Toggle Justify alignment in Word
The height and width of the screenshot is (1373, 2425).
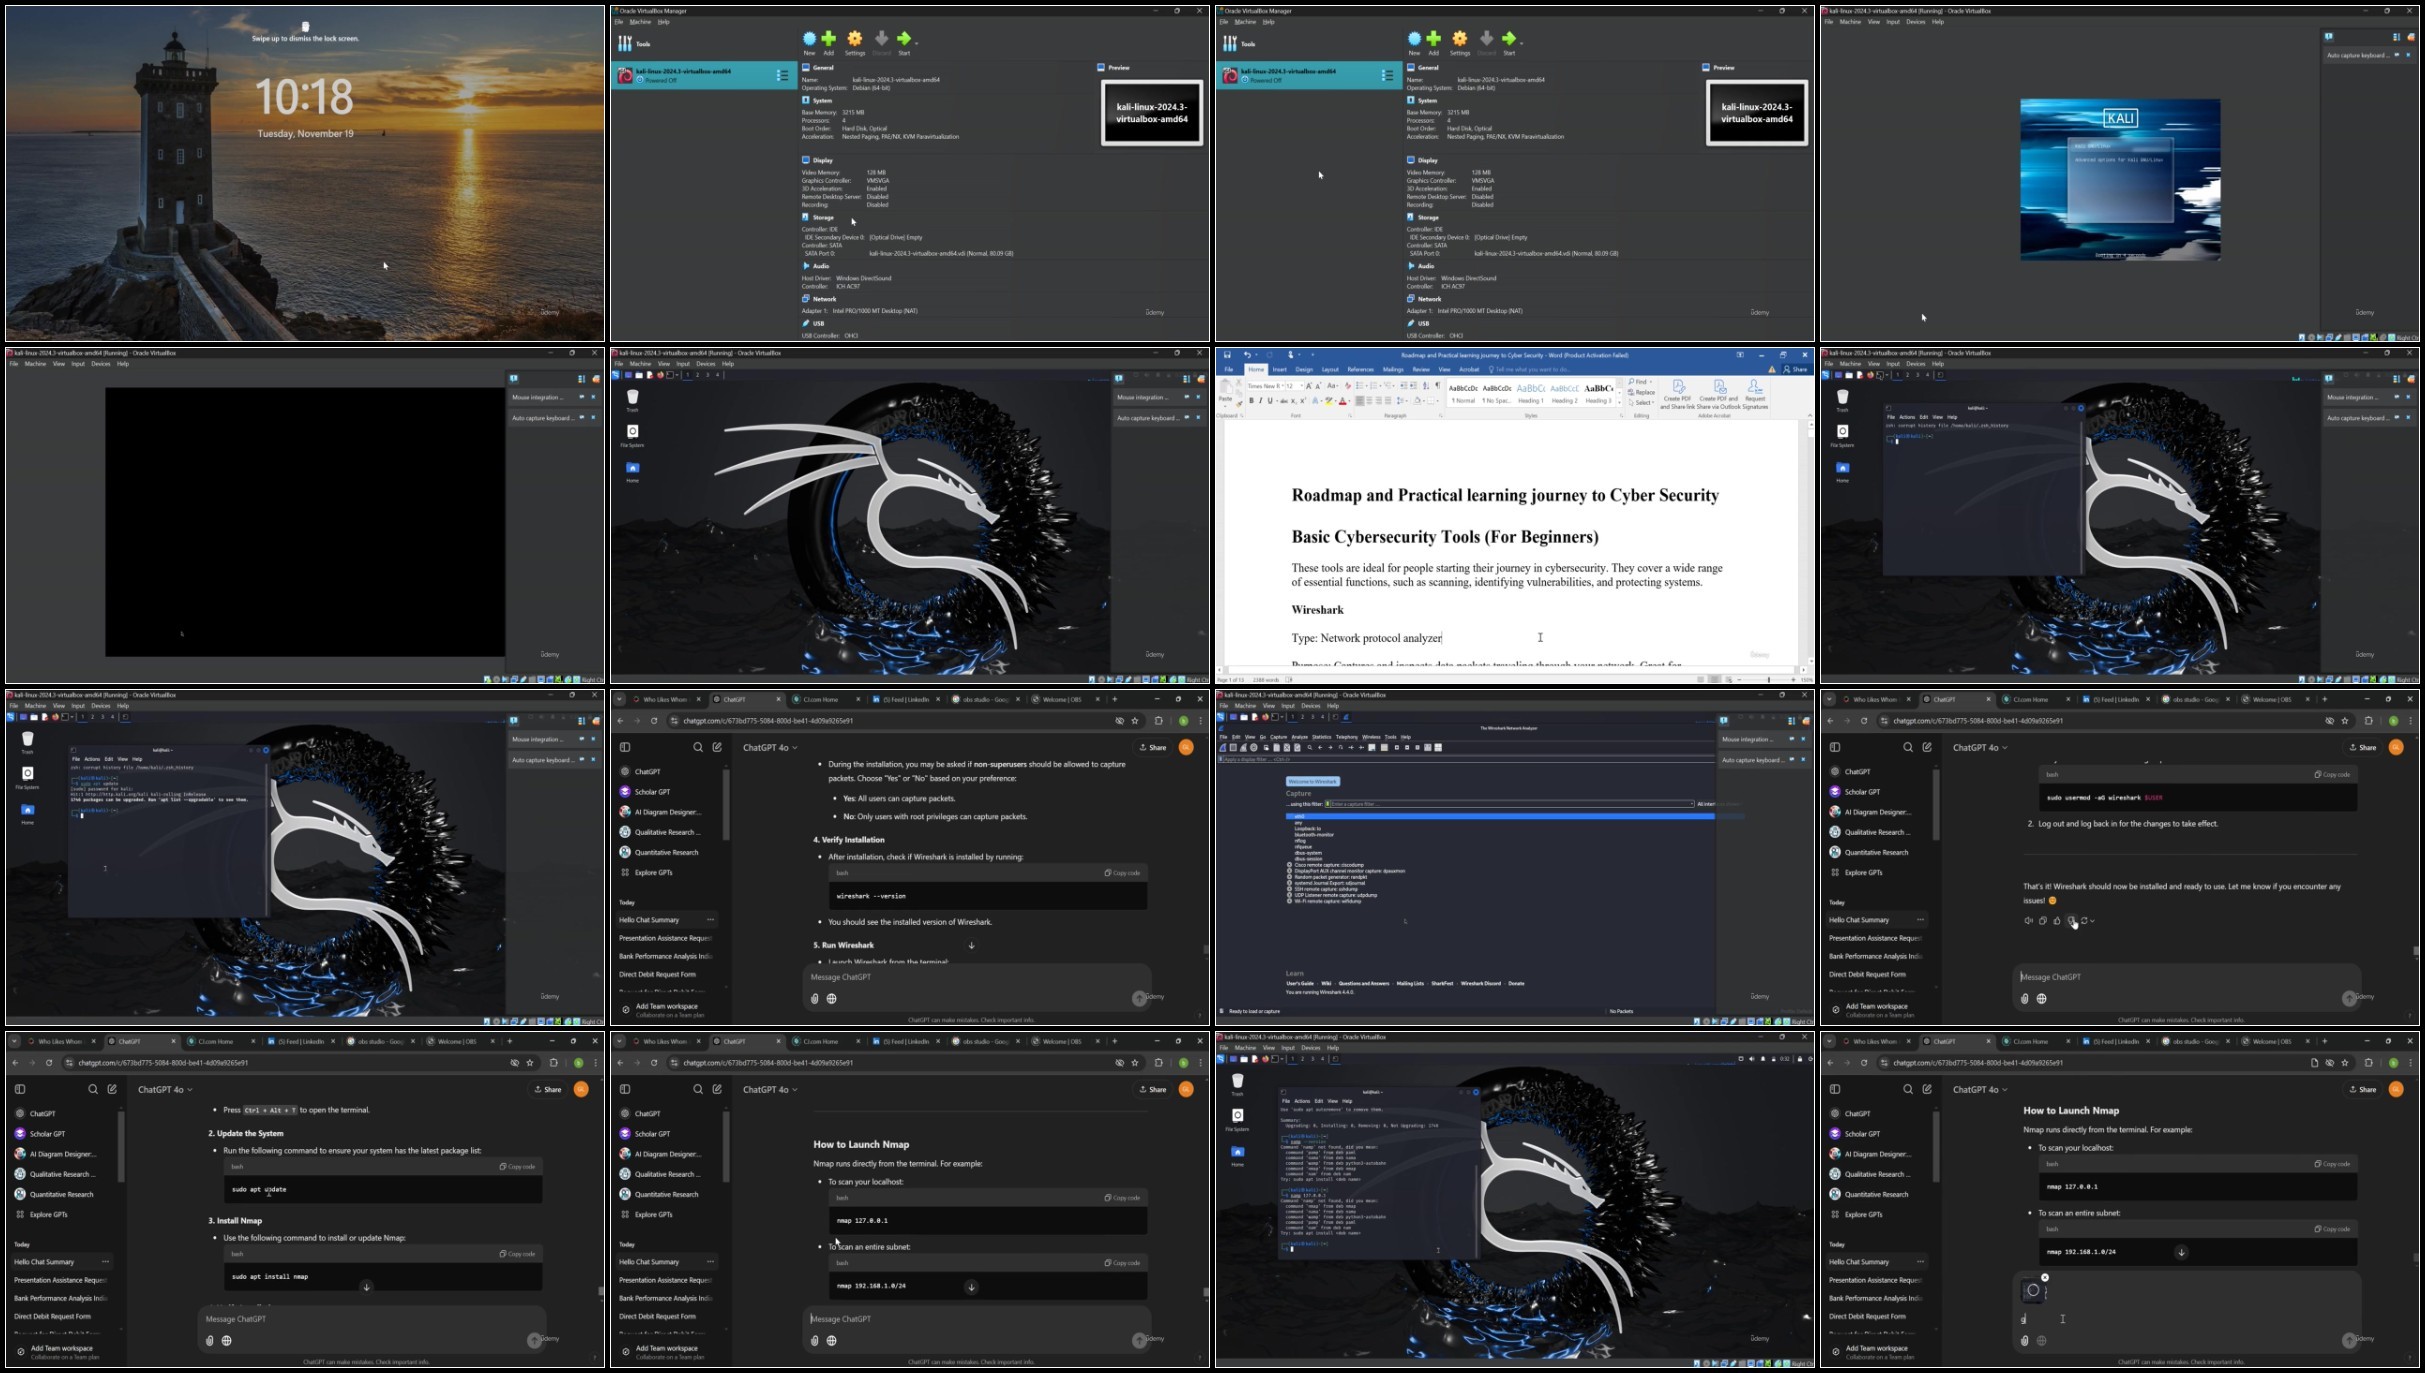click(1388, 400)
